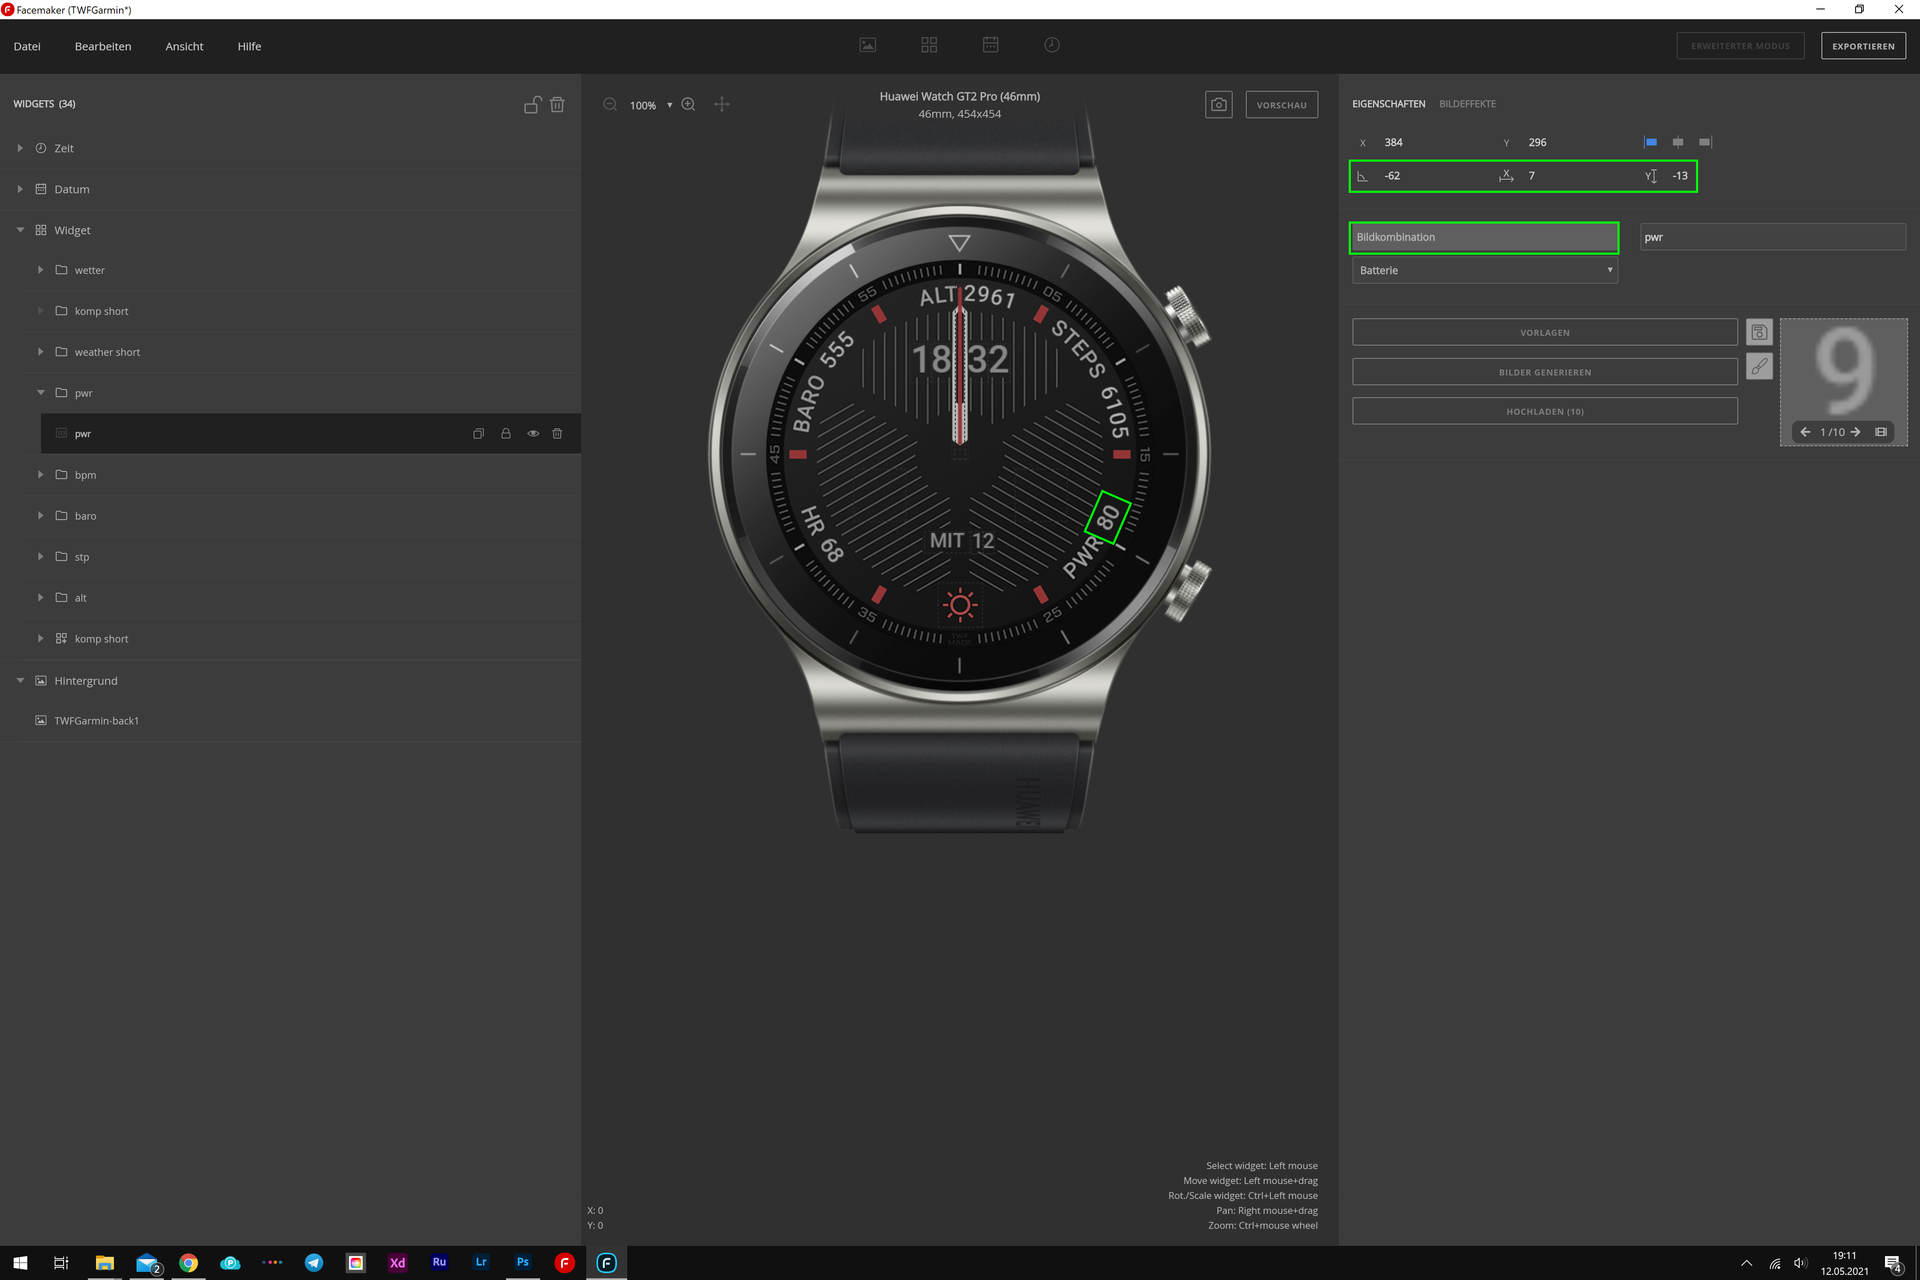Click the Vorschau button
The width and height of the screenshot is (1920, 1280).
(1281, 105)
